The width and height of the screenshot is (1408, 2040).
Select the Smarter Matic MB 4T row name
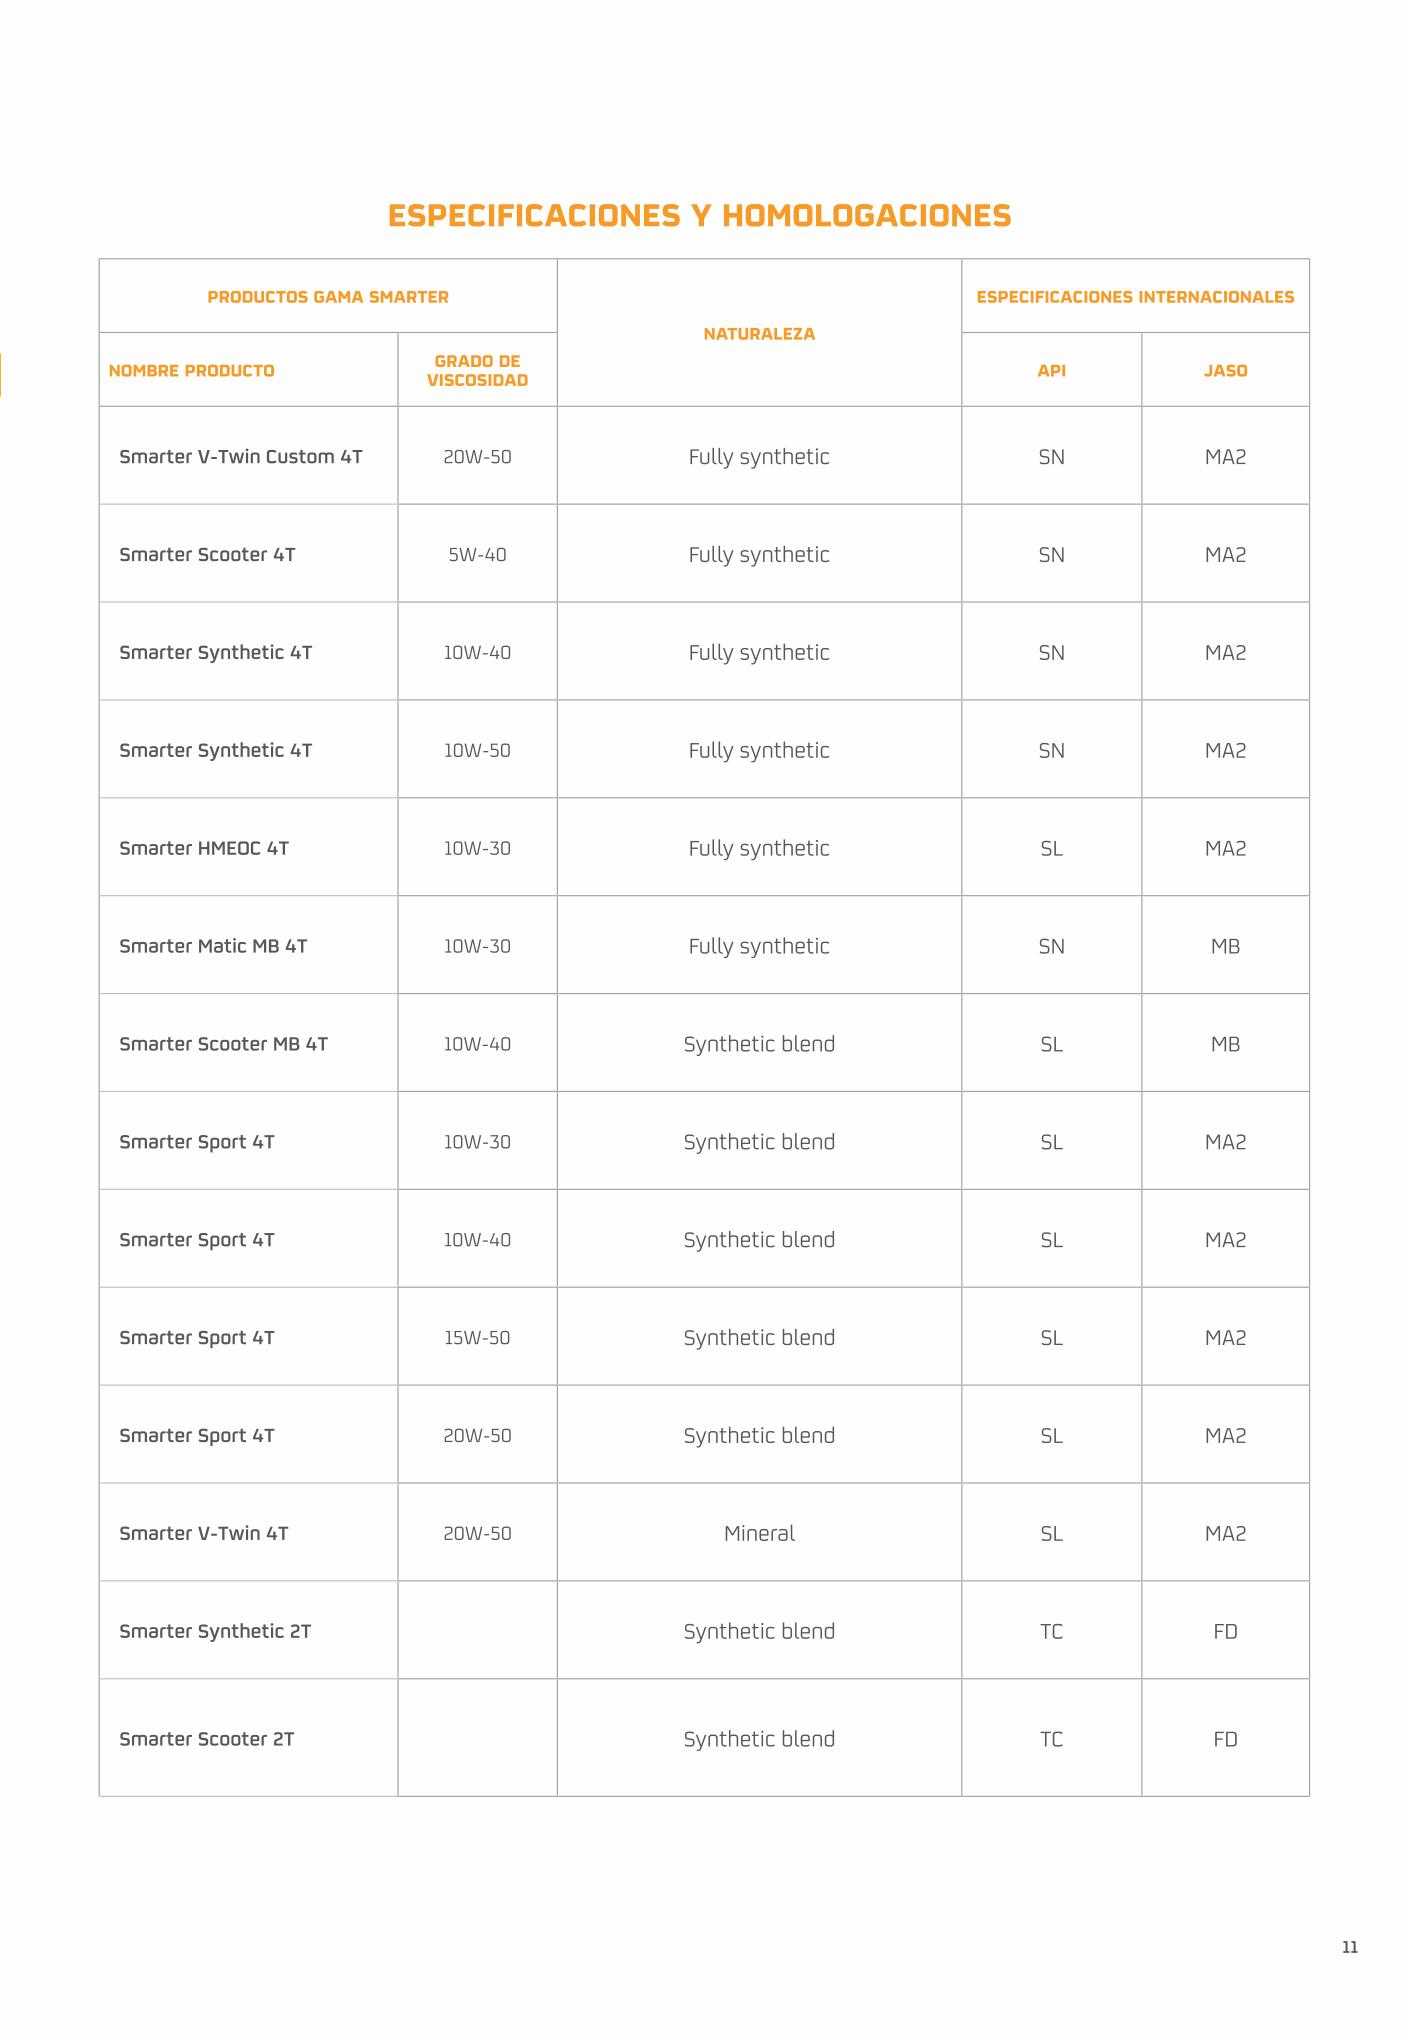(213, 947)
